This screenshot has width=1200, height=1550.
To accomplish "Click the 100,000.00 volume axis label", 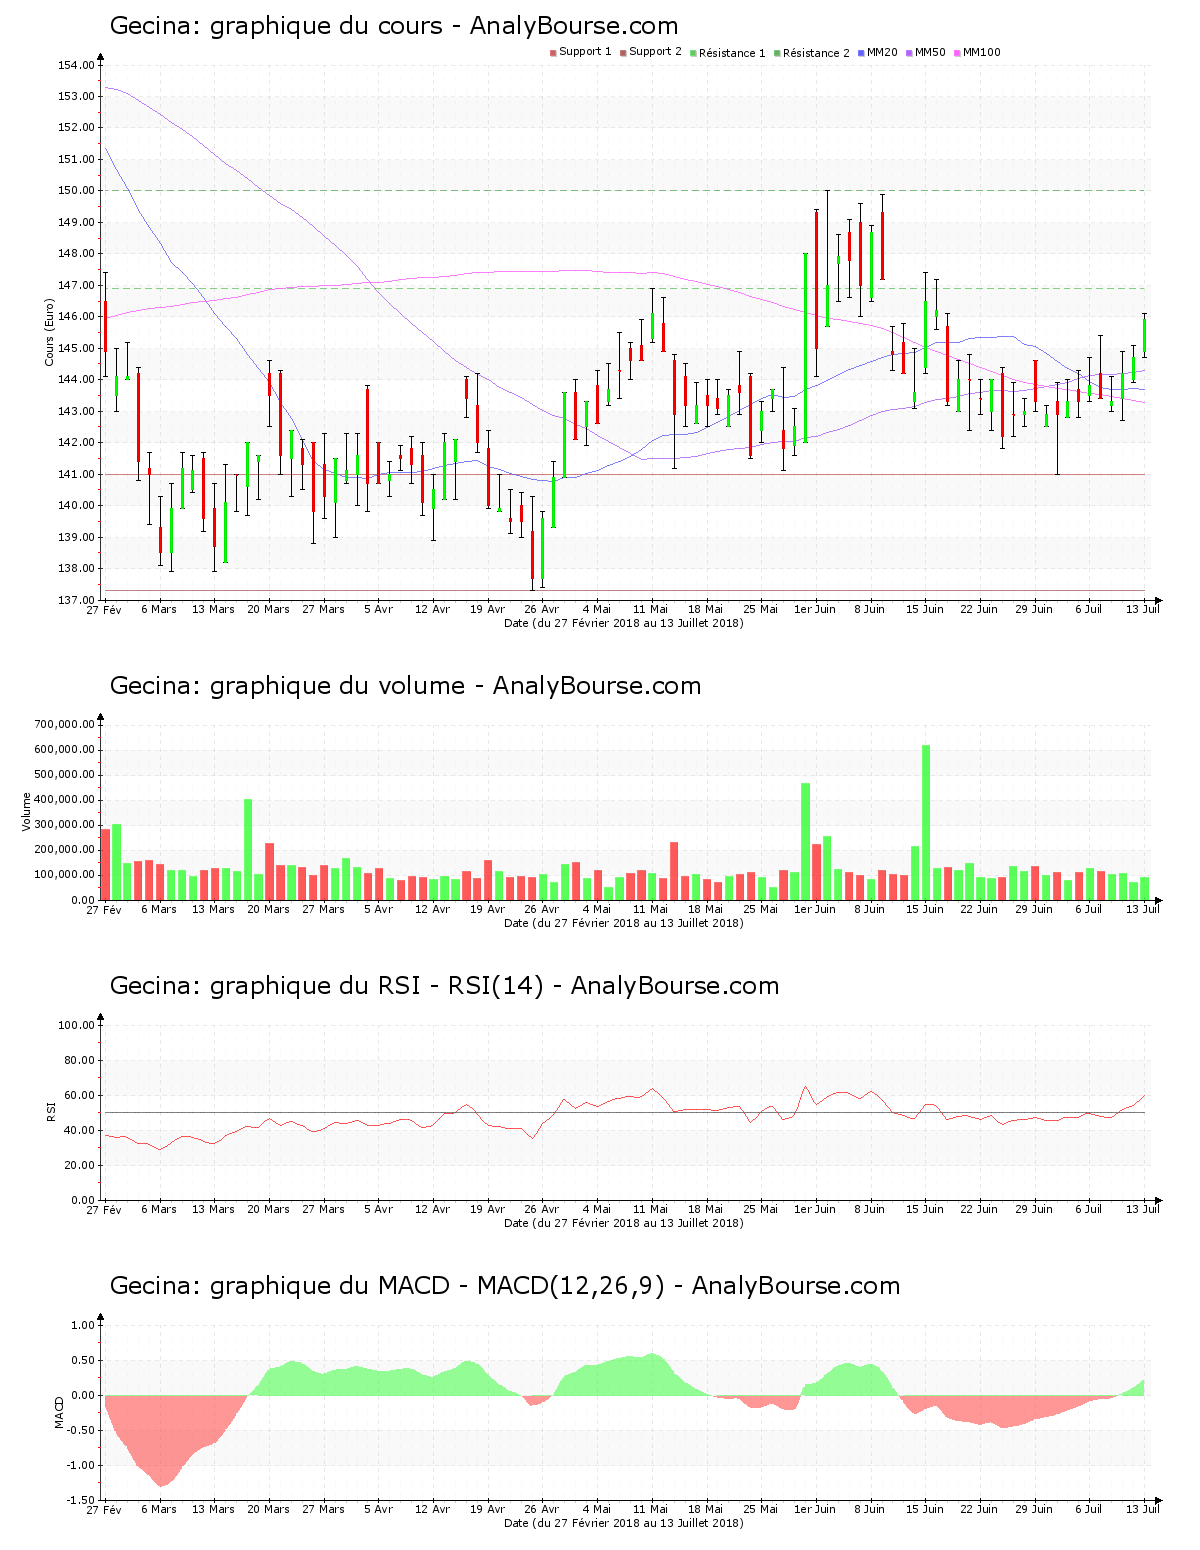I will coord(65,875).
